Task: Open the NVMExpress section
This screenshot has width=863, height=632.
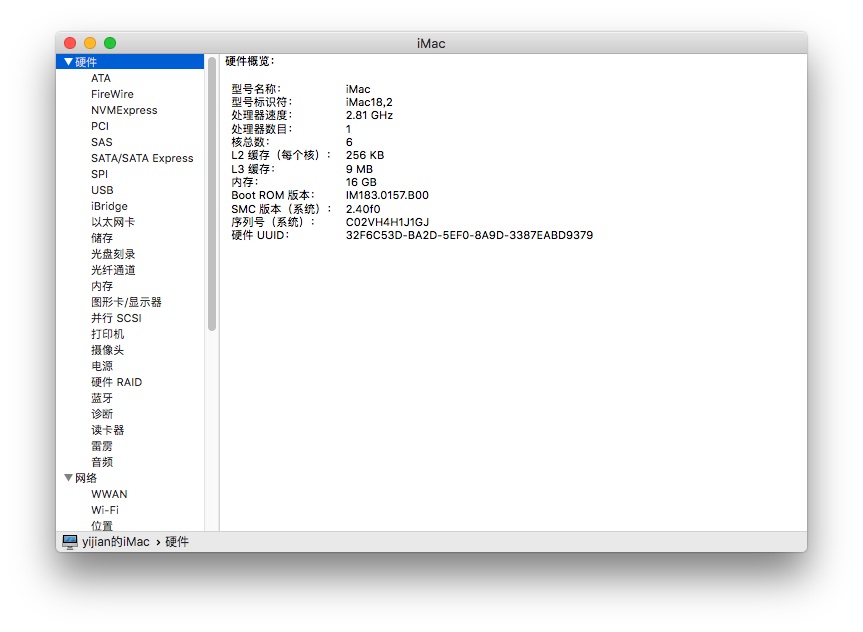Action: pos(124,110)
